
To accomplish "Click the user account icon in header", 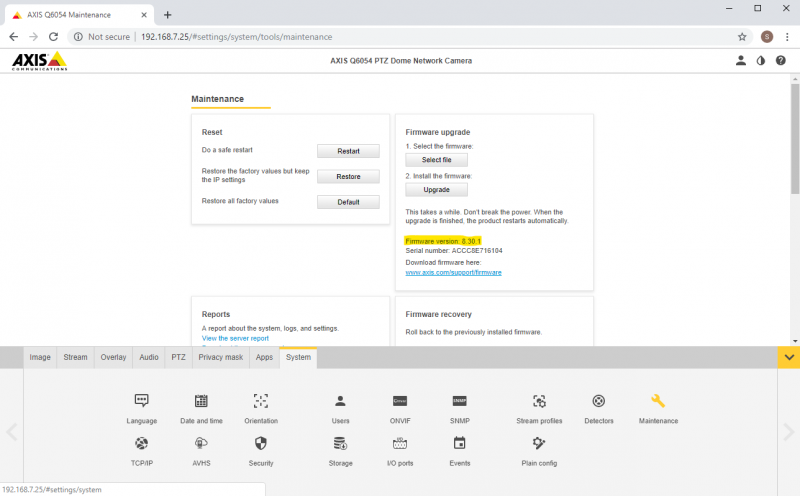I will tap(741, 61).
